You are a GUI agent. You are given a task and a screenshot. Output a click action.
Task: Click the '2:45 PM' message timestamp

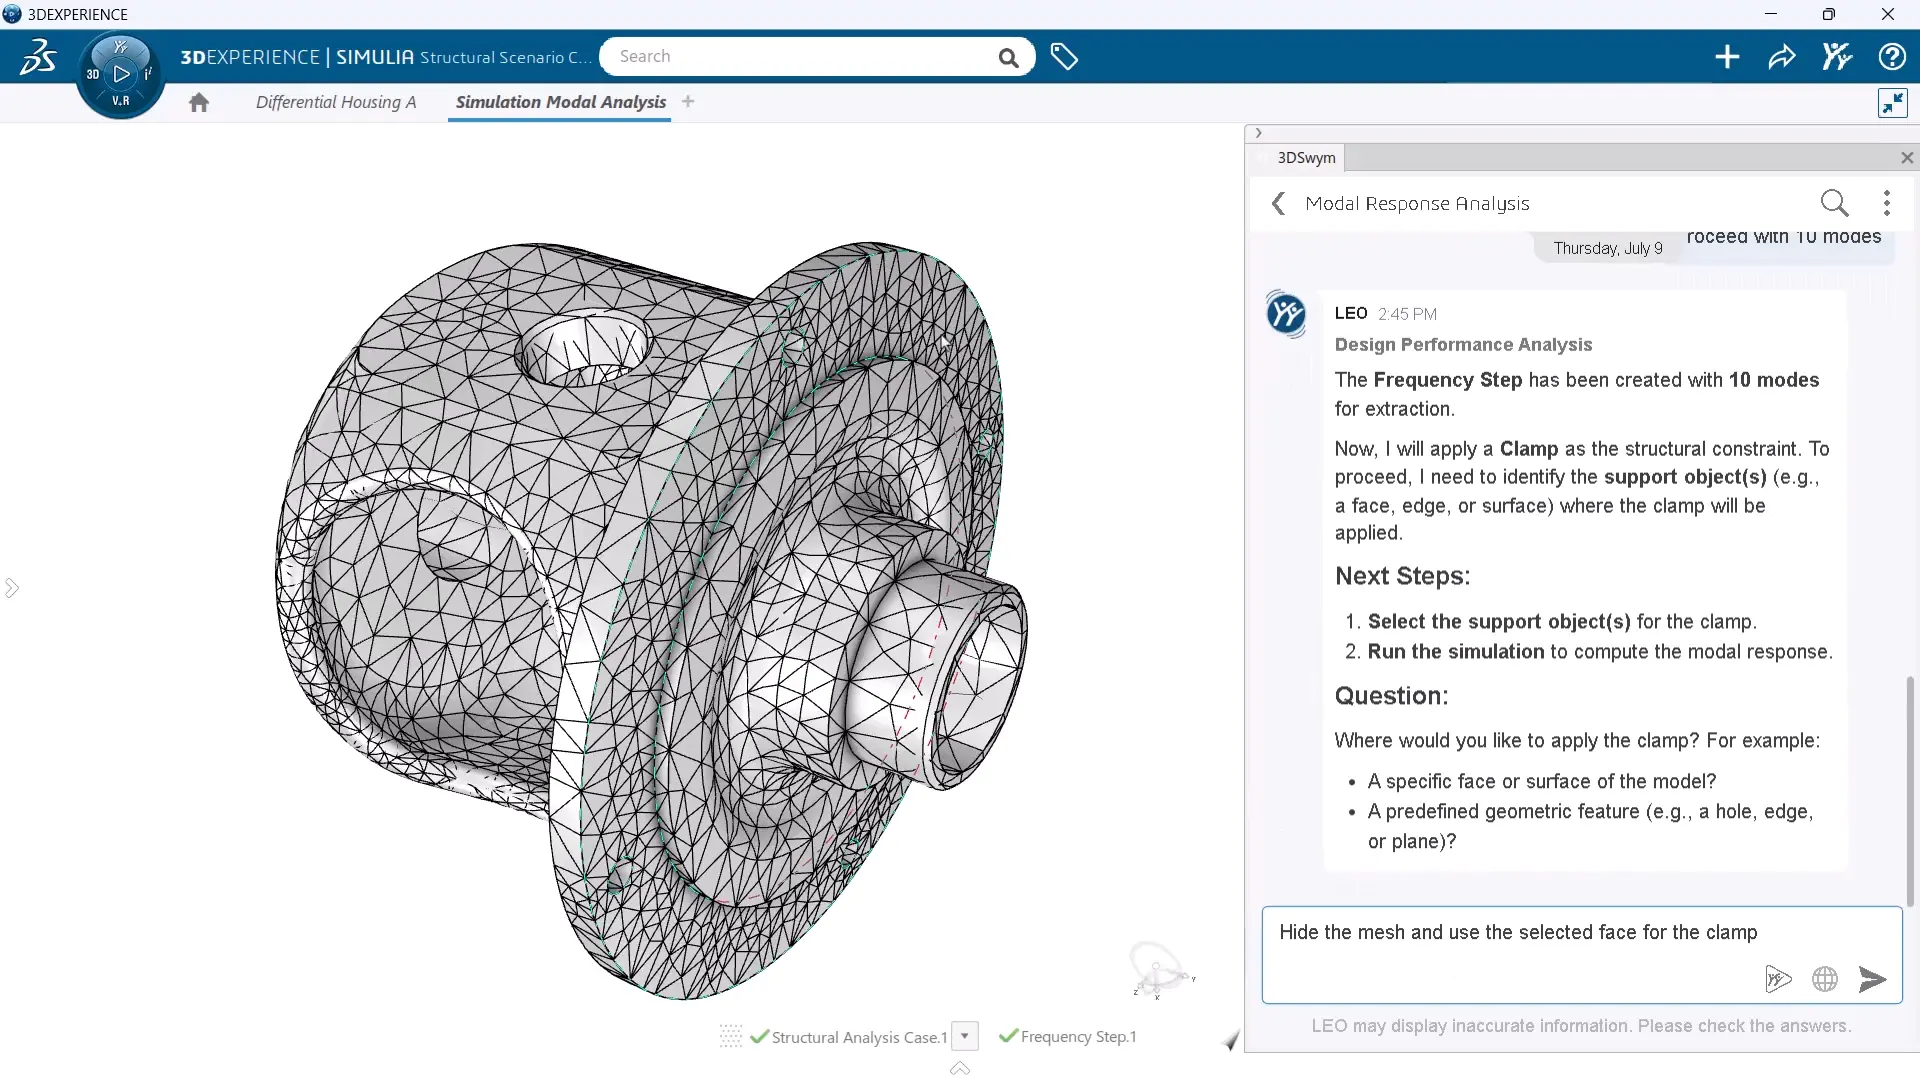1407,314
